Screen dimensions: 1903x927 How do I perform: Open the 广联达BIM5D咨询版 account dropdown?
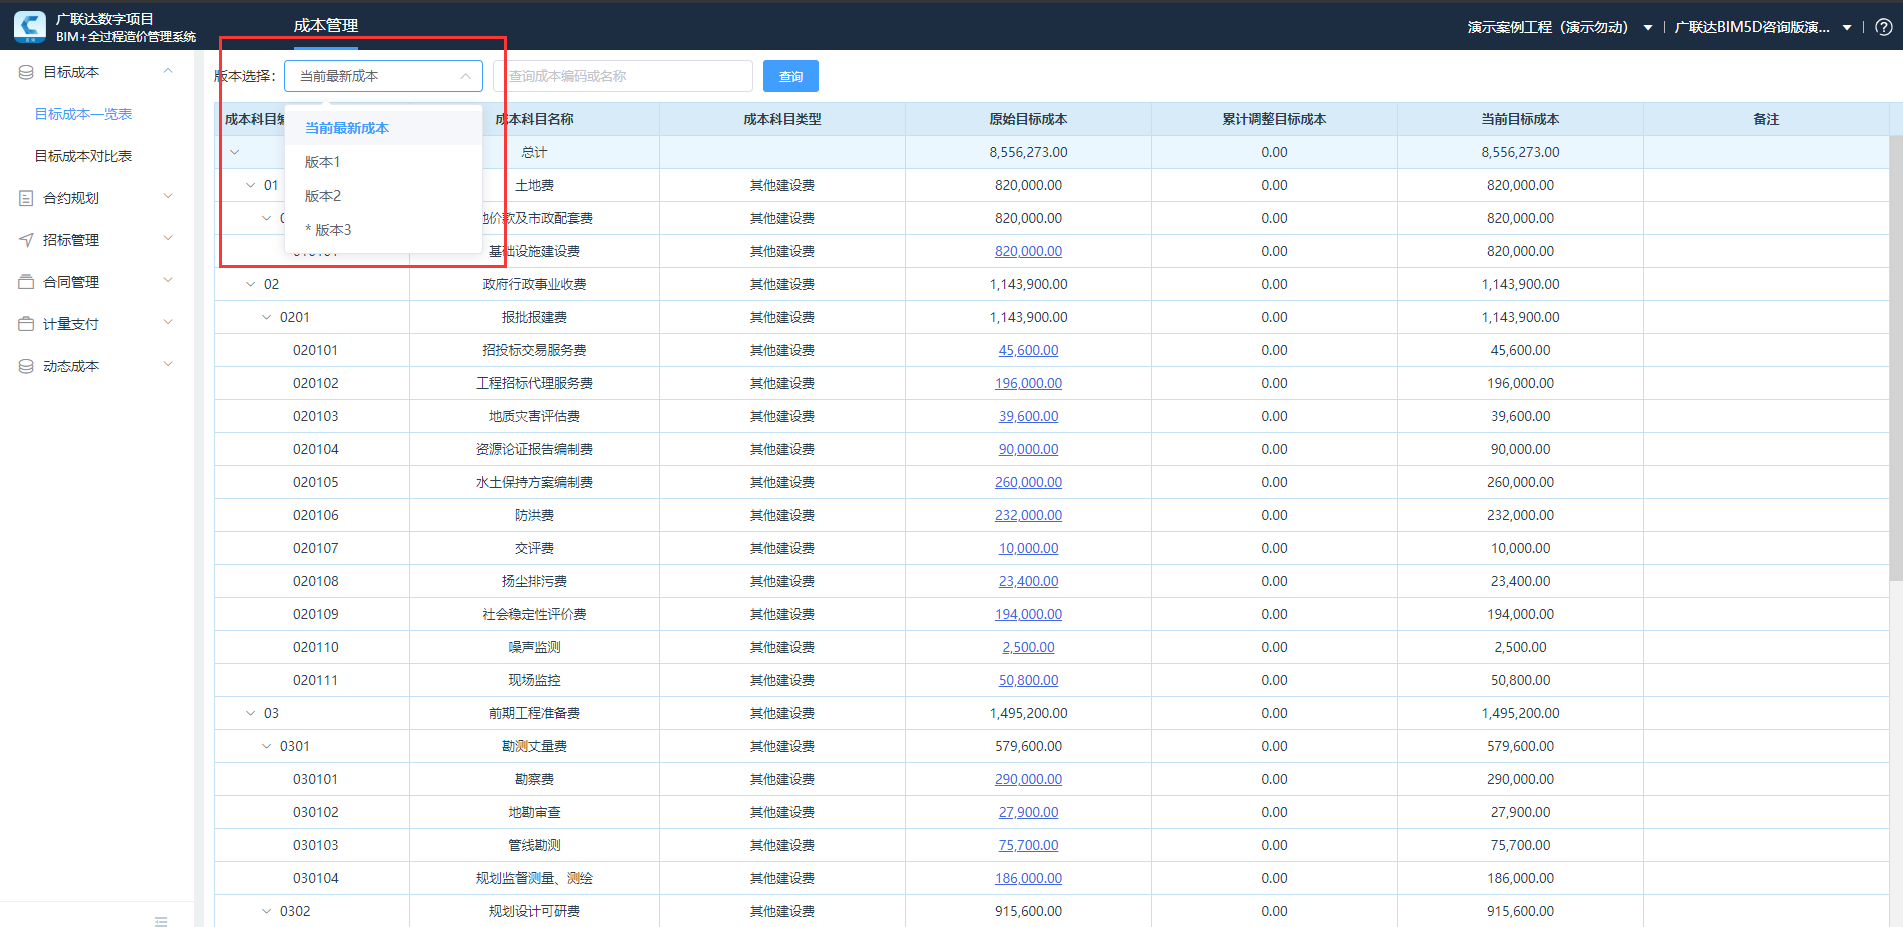[1763, 28]
